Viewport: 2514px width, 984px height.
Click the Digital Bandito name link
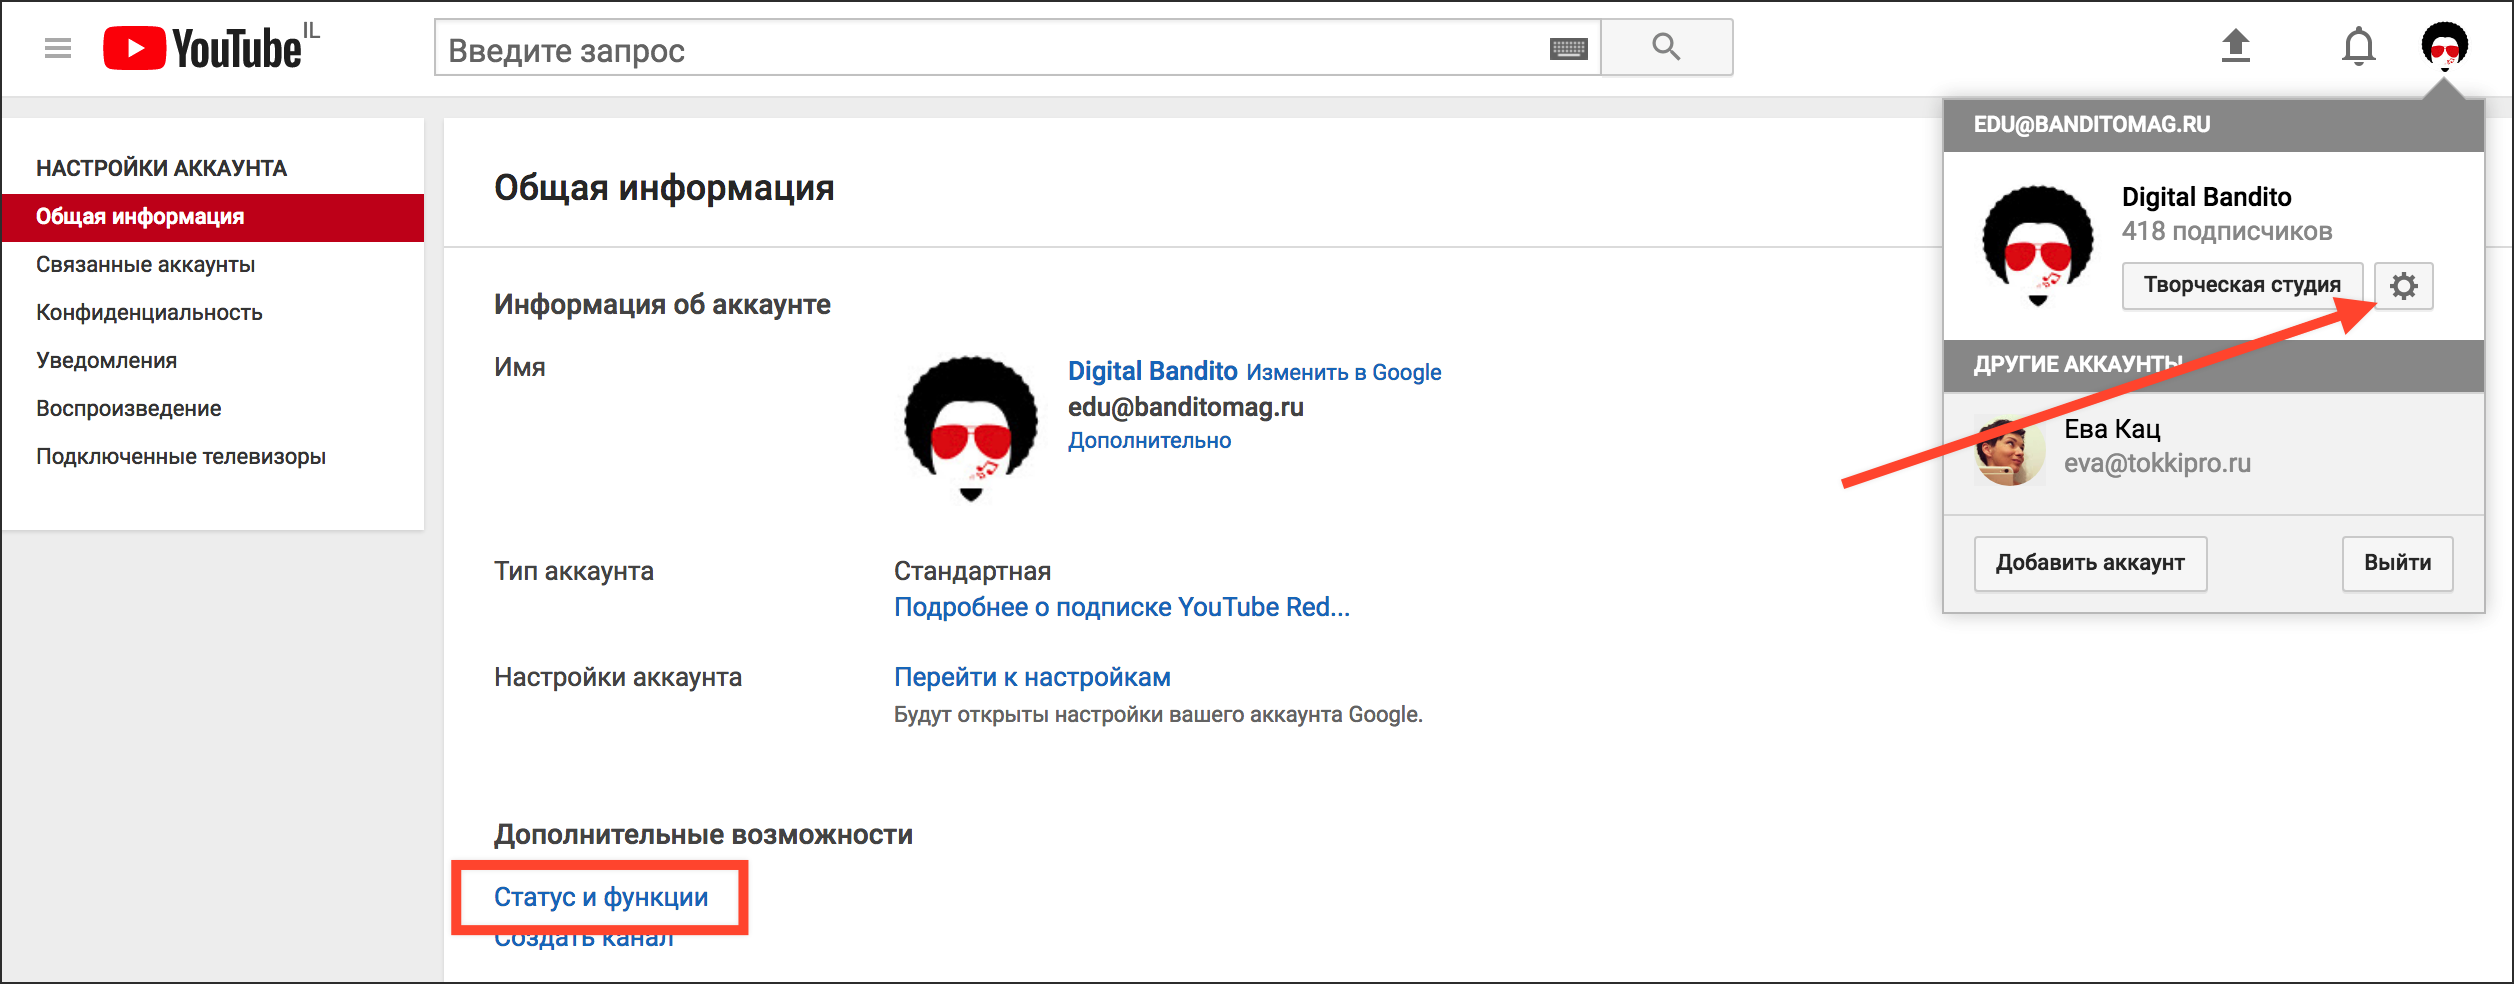point(1152,371)
